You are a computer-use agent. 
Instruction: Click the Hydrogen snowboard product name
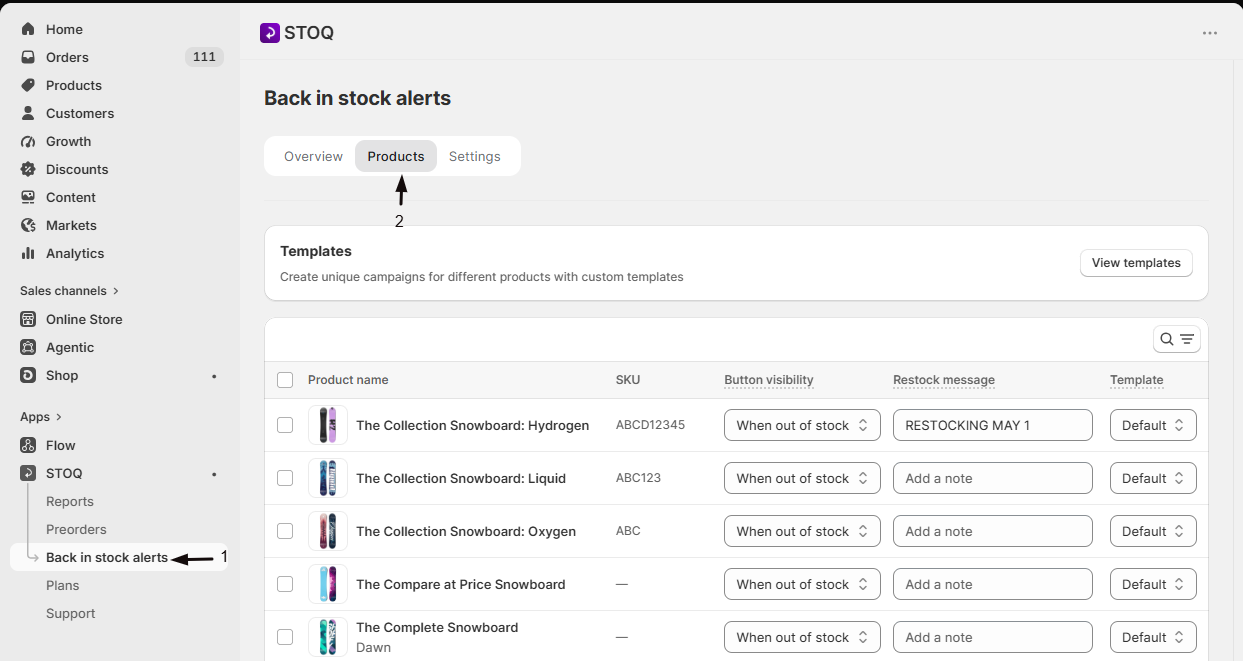coord(473,425)
